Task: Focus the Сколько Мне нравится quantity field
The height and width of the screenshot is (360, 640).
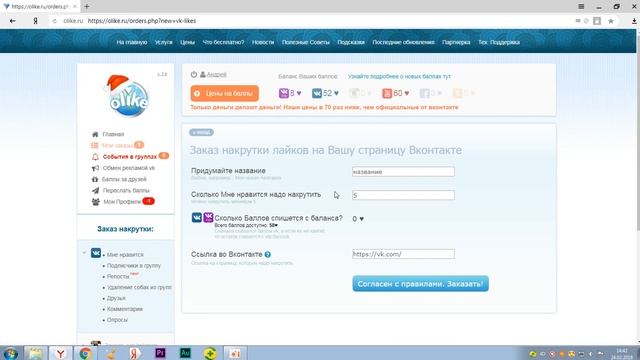Action: pyautogui.click(x=403, y=196)
